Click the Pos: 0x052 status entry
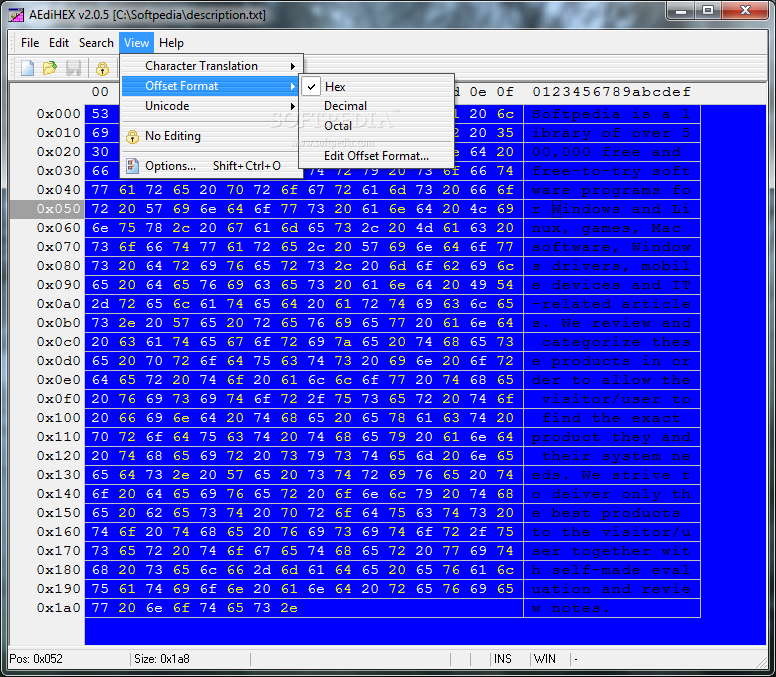 (36, 659)
